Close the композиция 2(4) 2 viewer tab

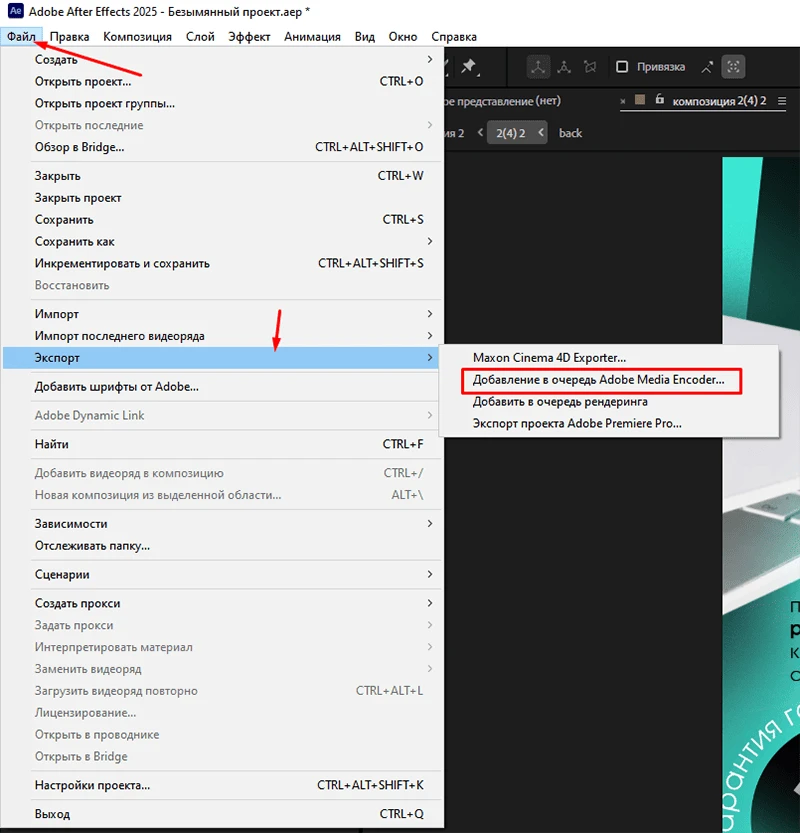coord(623,101)
